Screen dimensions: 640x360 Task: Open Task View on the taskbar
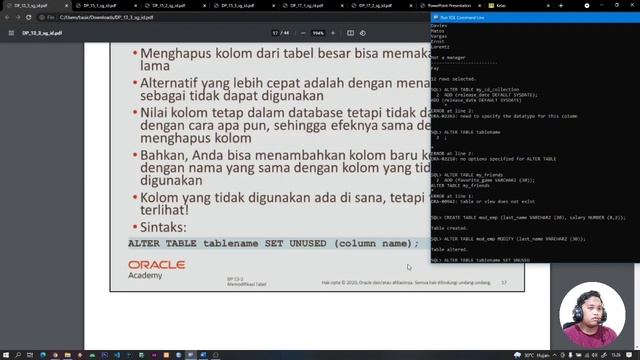tap(30, 355)
